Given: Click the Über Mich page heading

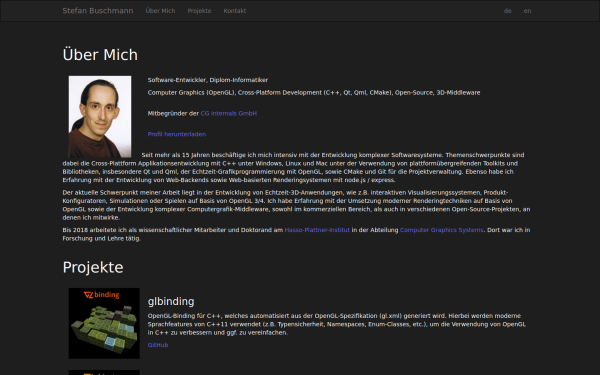Looking at the screenshot, I should 100,55.
